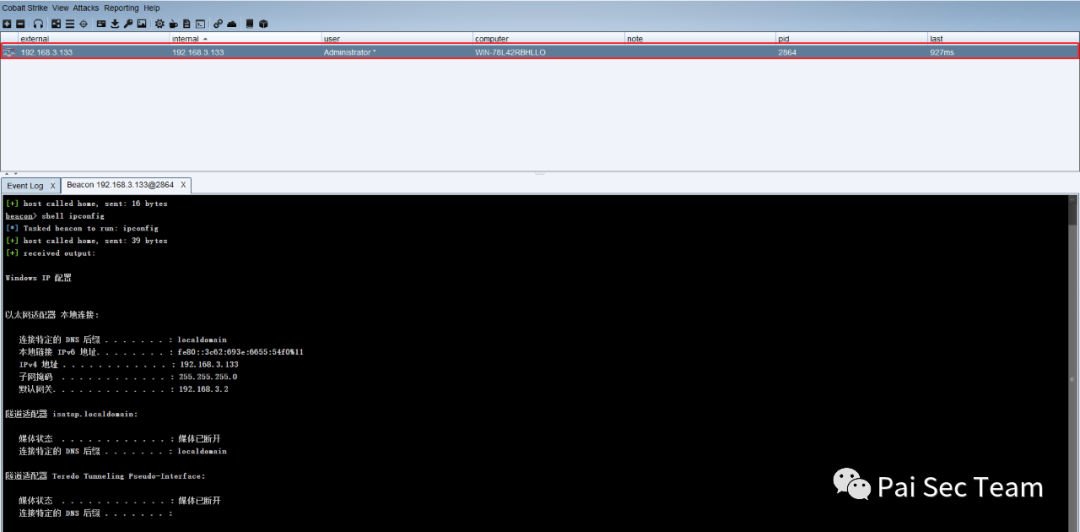Close the Beacon 192.168.3.133@2864 tab
This screenshot has height=532, width=1080.
183,185
